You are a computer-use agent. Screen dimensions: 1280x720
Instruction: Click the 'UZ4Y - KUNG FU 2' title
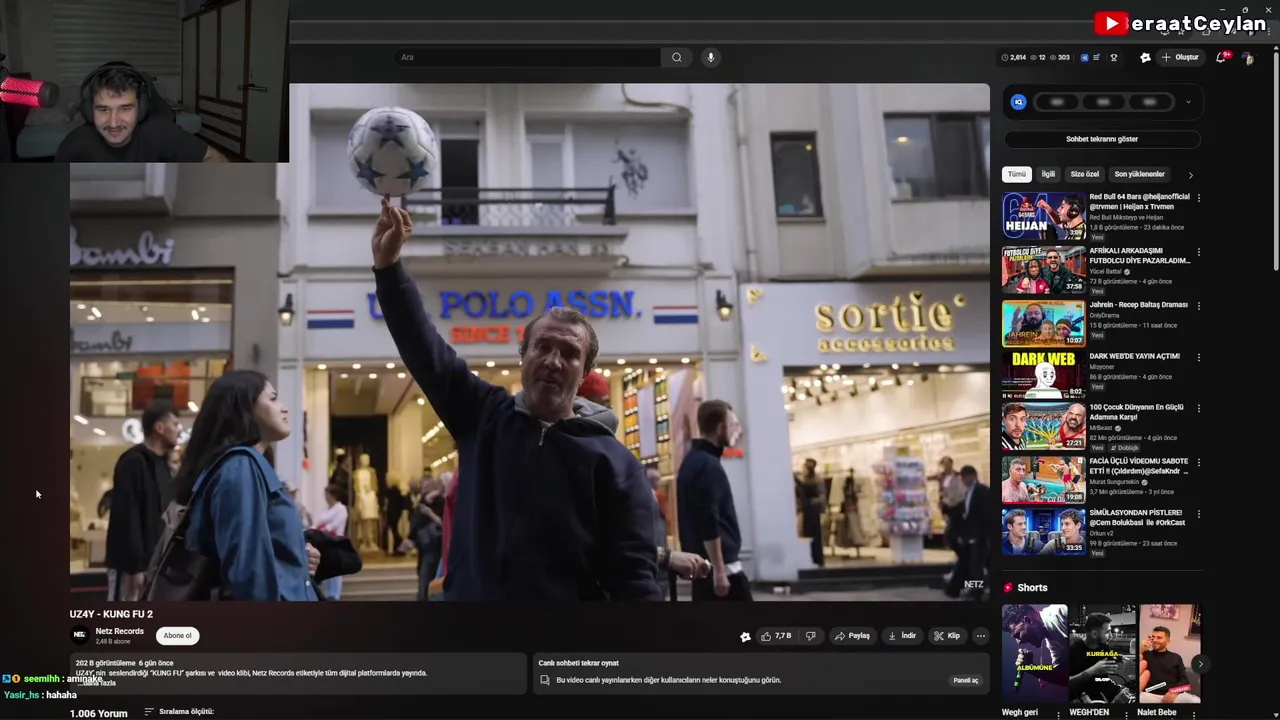(x=111, y=614)
